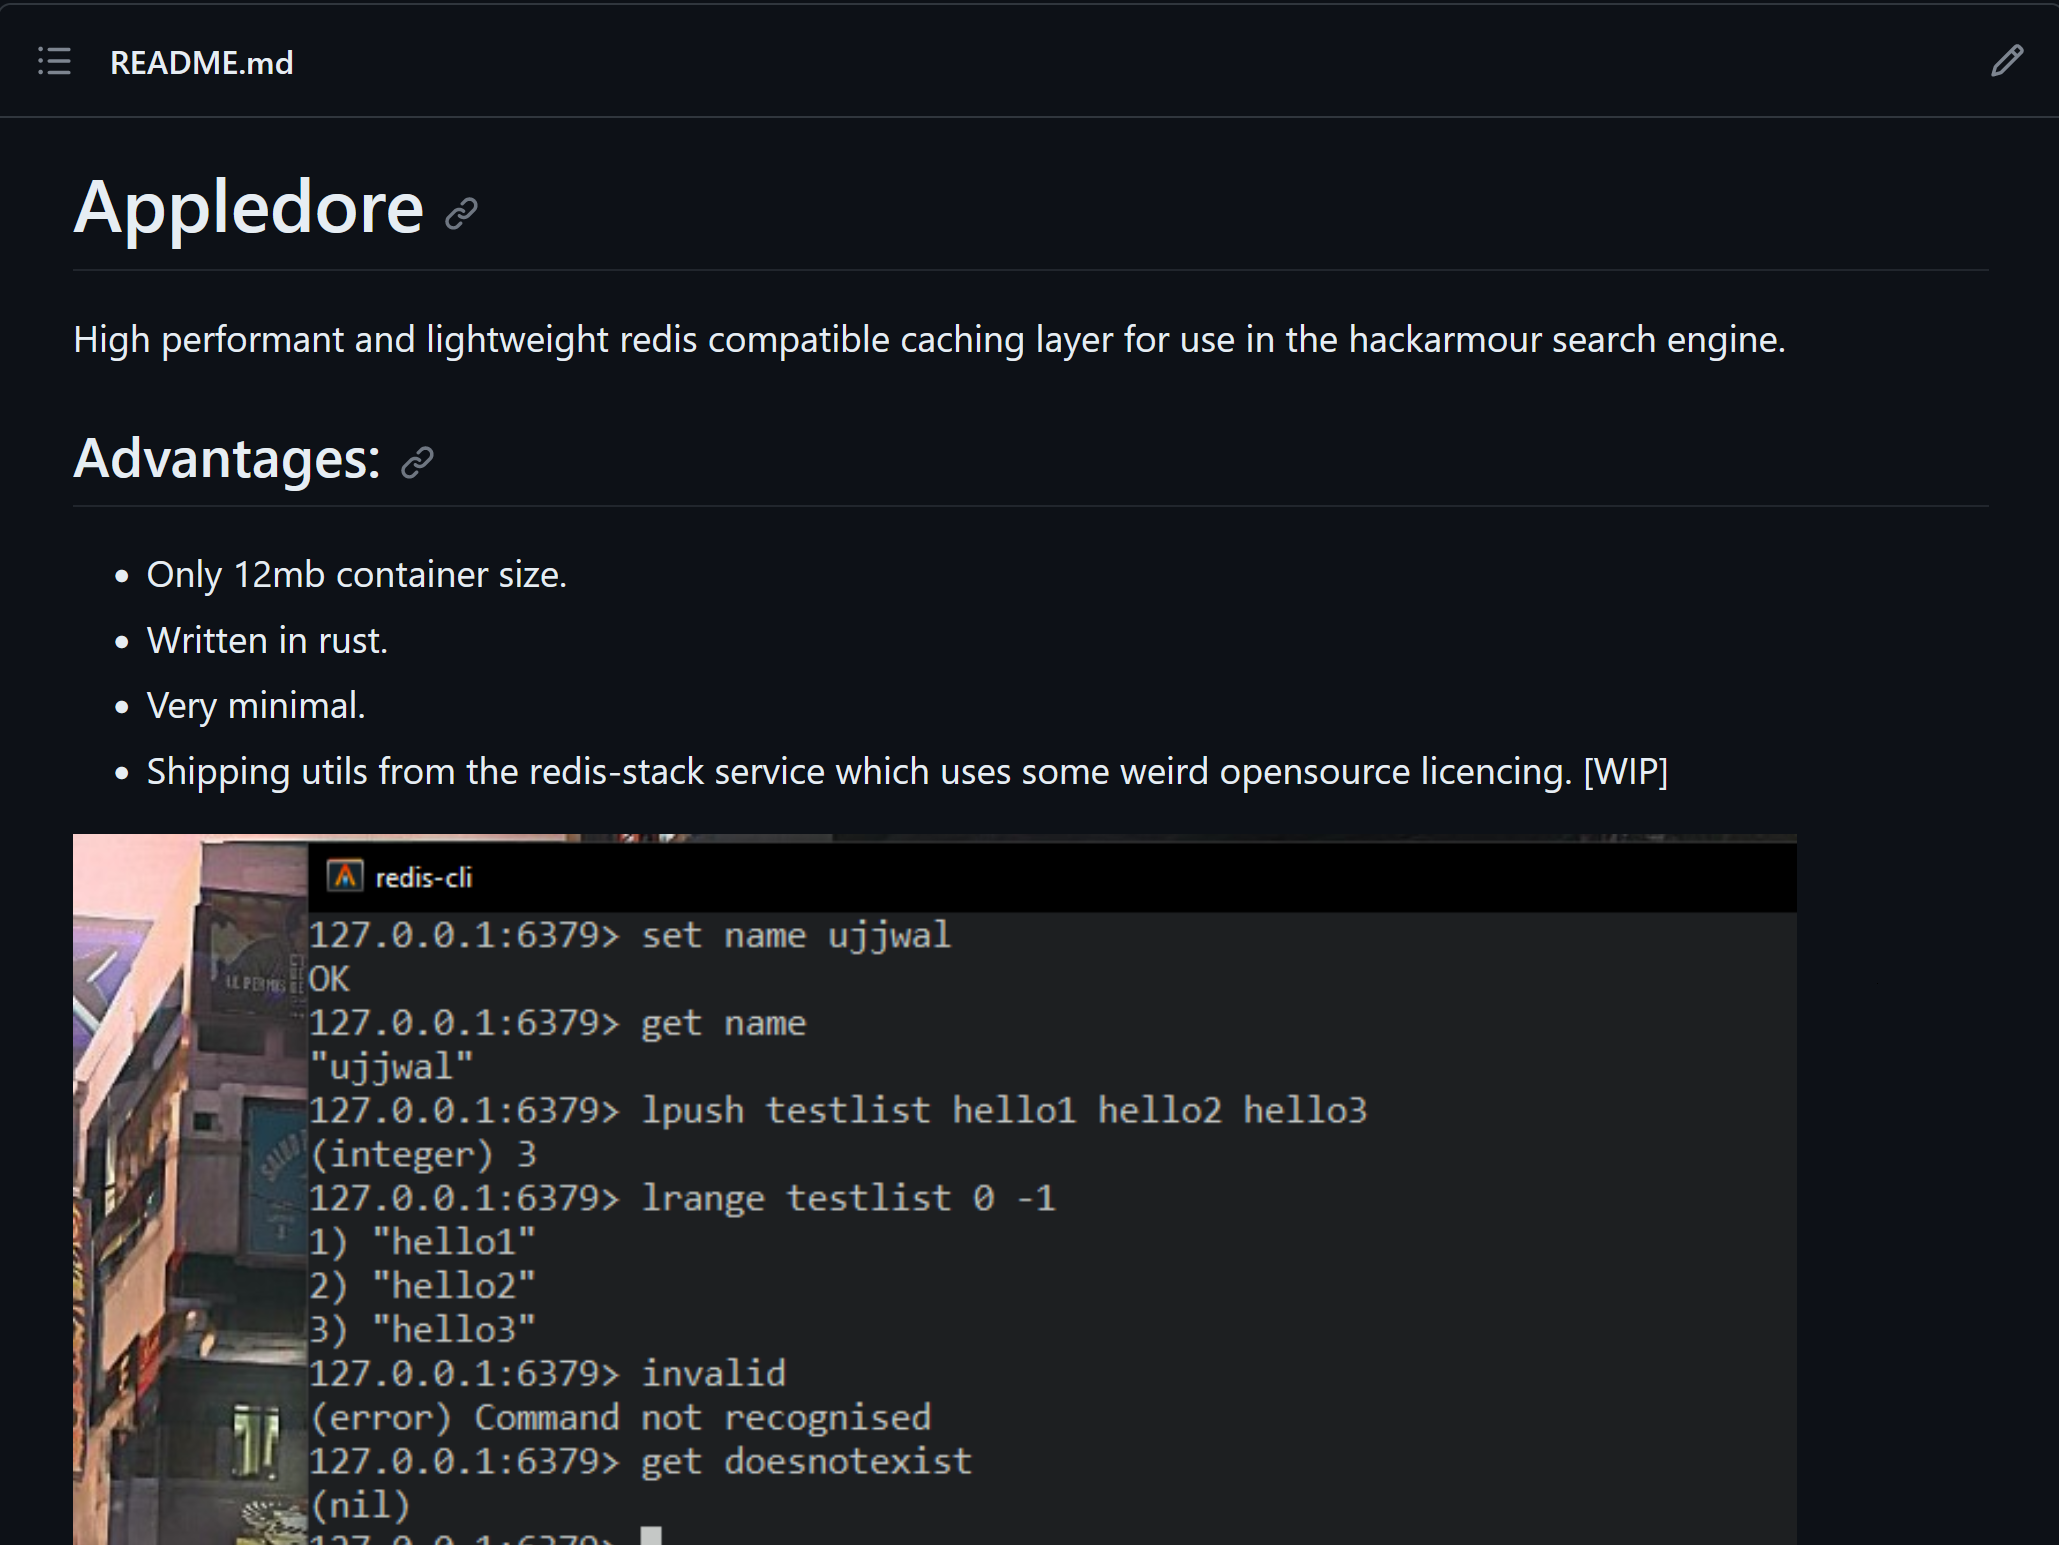This screenshot has width=2059, height=1545.
Task: Click the Very minimal bullet
Action: point(256,706)
